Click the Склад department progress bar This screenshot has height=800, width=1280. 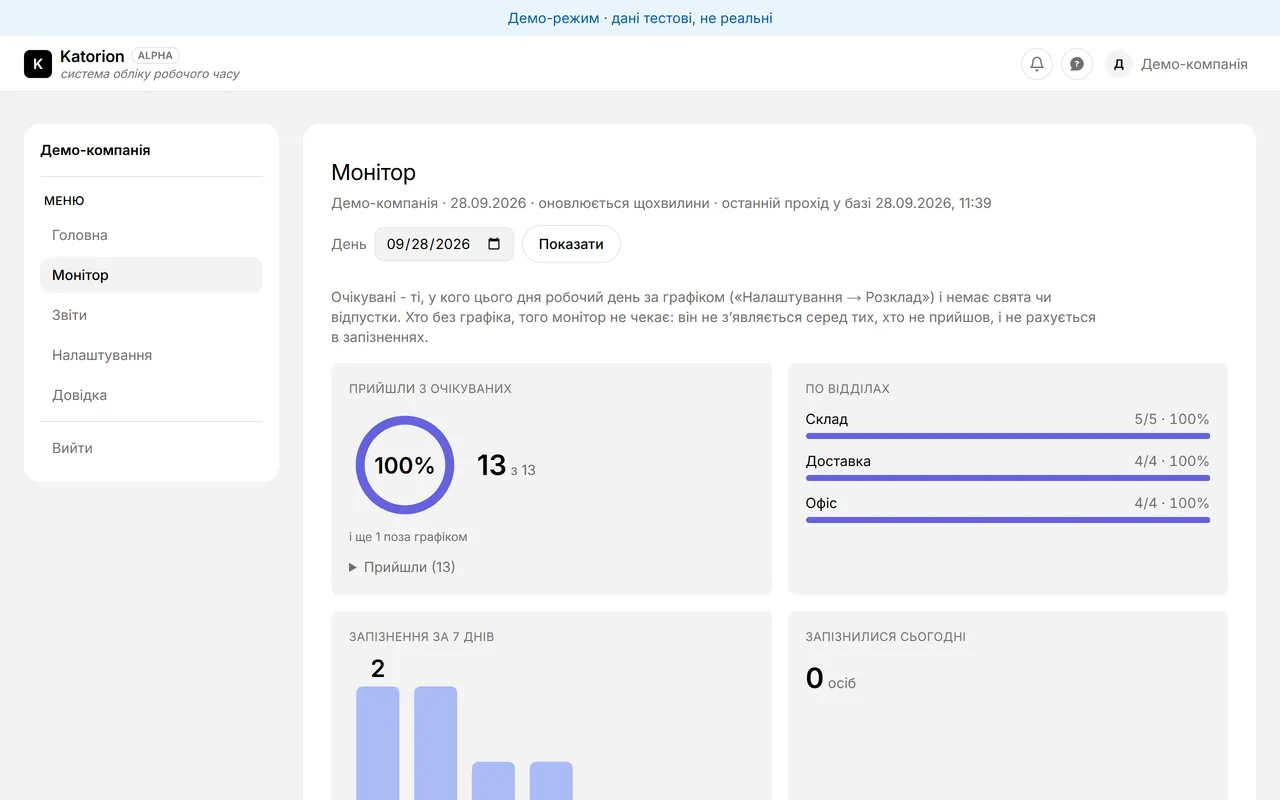pyautogui.click(x=1008, y=436)
